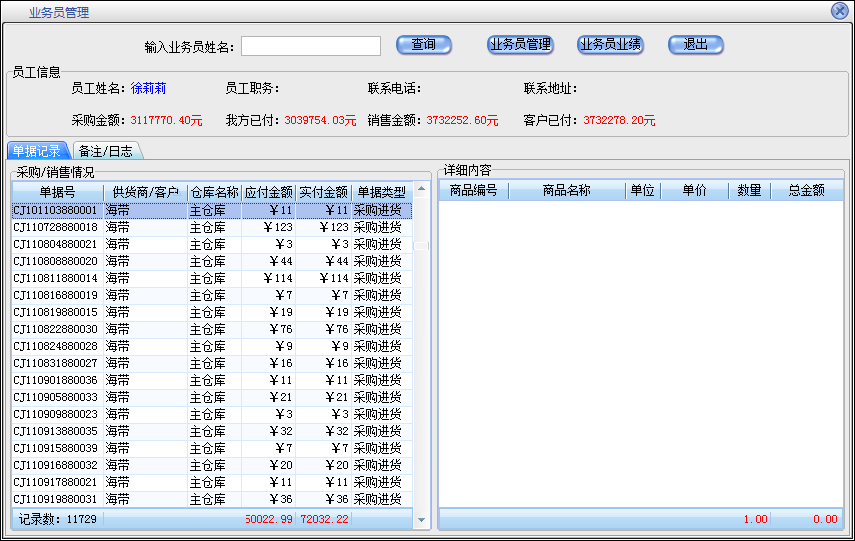Screen dimensions: 855x541
Task: Close the 业务员管理 window
Action: [x=840, y=11]
